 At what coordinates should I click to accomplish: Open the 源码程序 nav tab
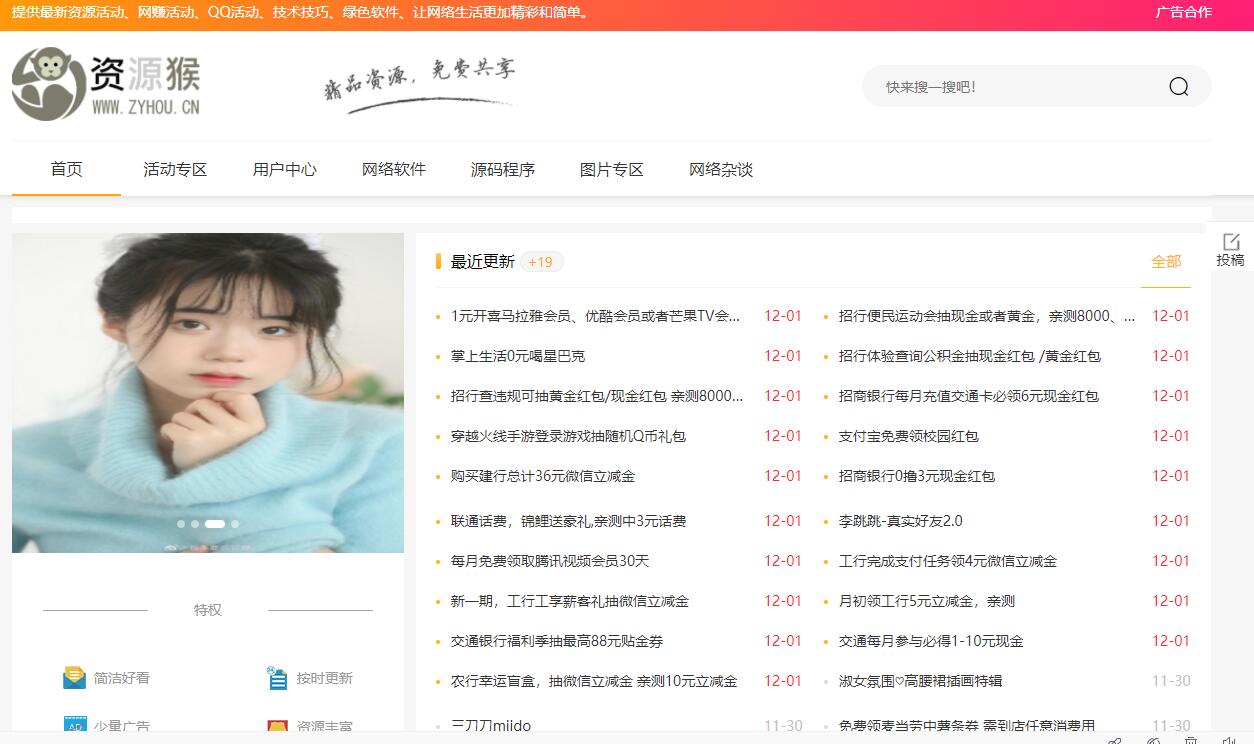[x=502, y=170]
